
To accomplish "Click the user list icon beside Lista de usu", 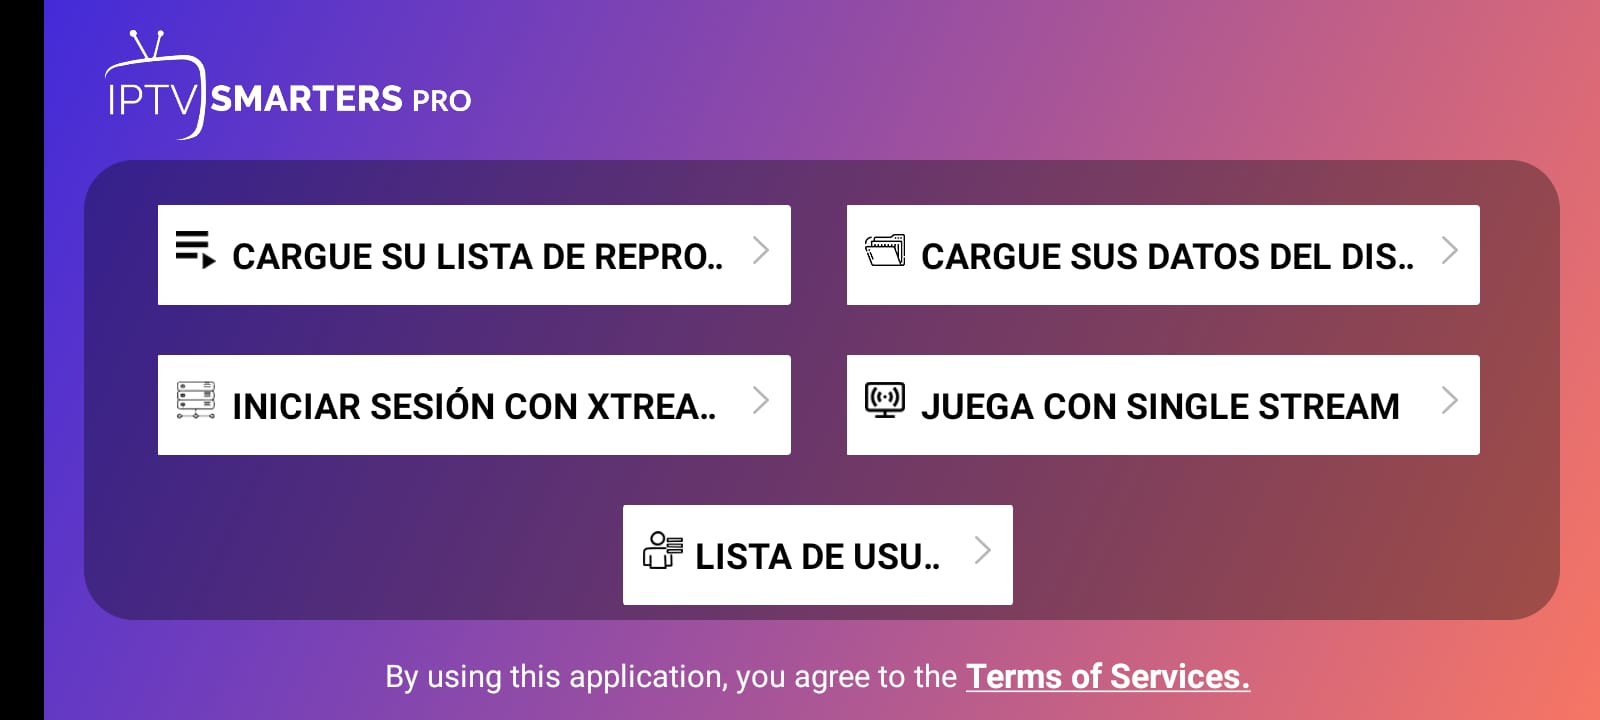I will (x=662, y=550).
